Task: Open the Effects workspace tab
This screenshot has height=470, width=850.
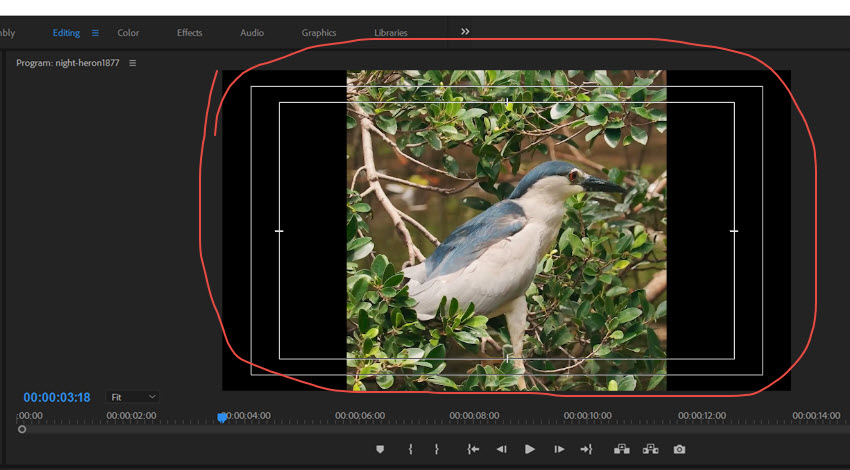Action: click(x=189, y=33)
